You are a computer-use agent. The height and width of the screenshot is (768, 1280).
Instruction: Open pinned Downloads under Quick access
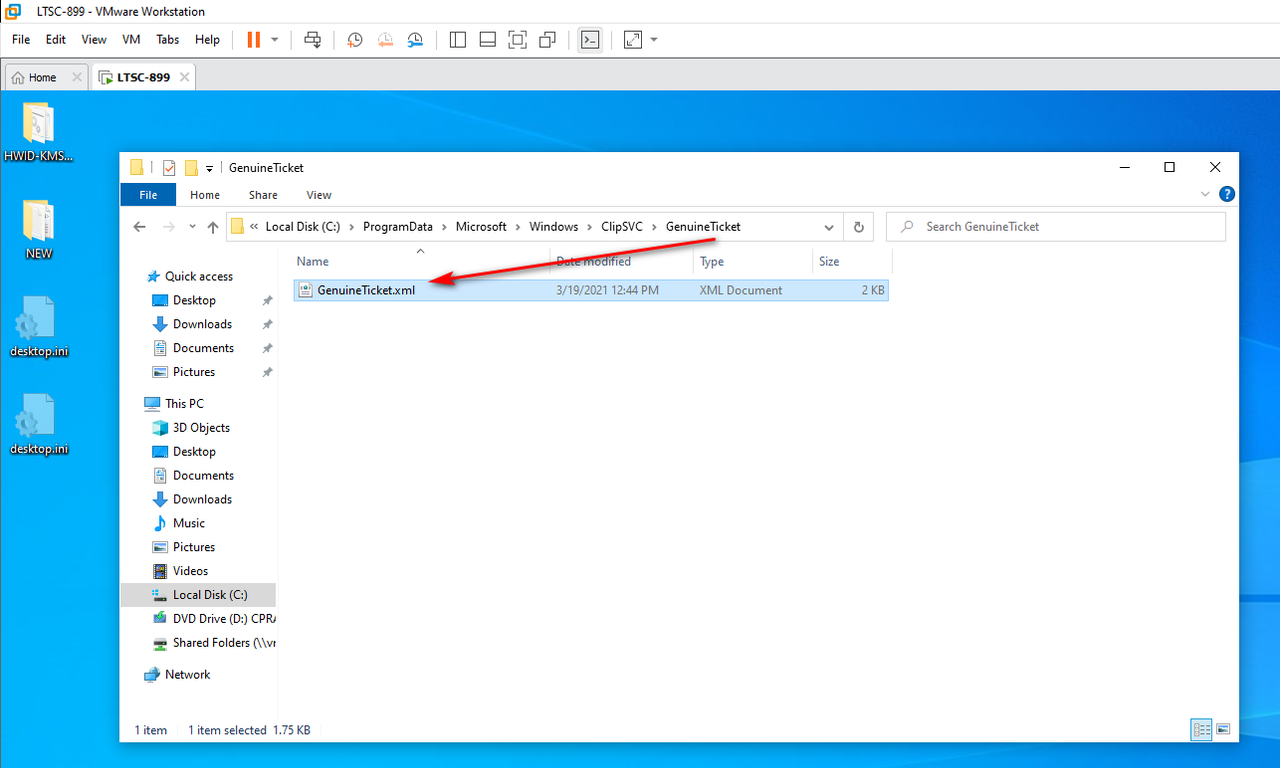click(x=202, y=324)
